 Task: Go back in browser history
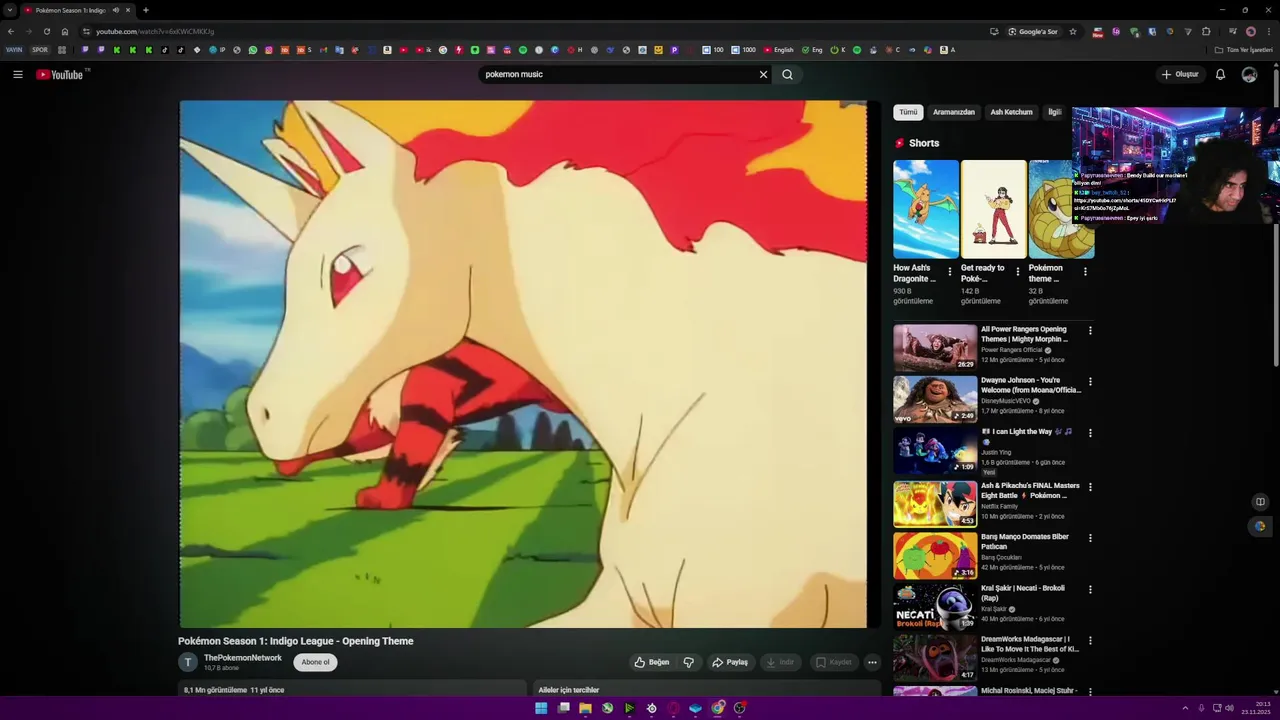(x=11, y=31)
